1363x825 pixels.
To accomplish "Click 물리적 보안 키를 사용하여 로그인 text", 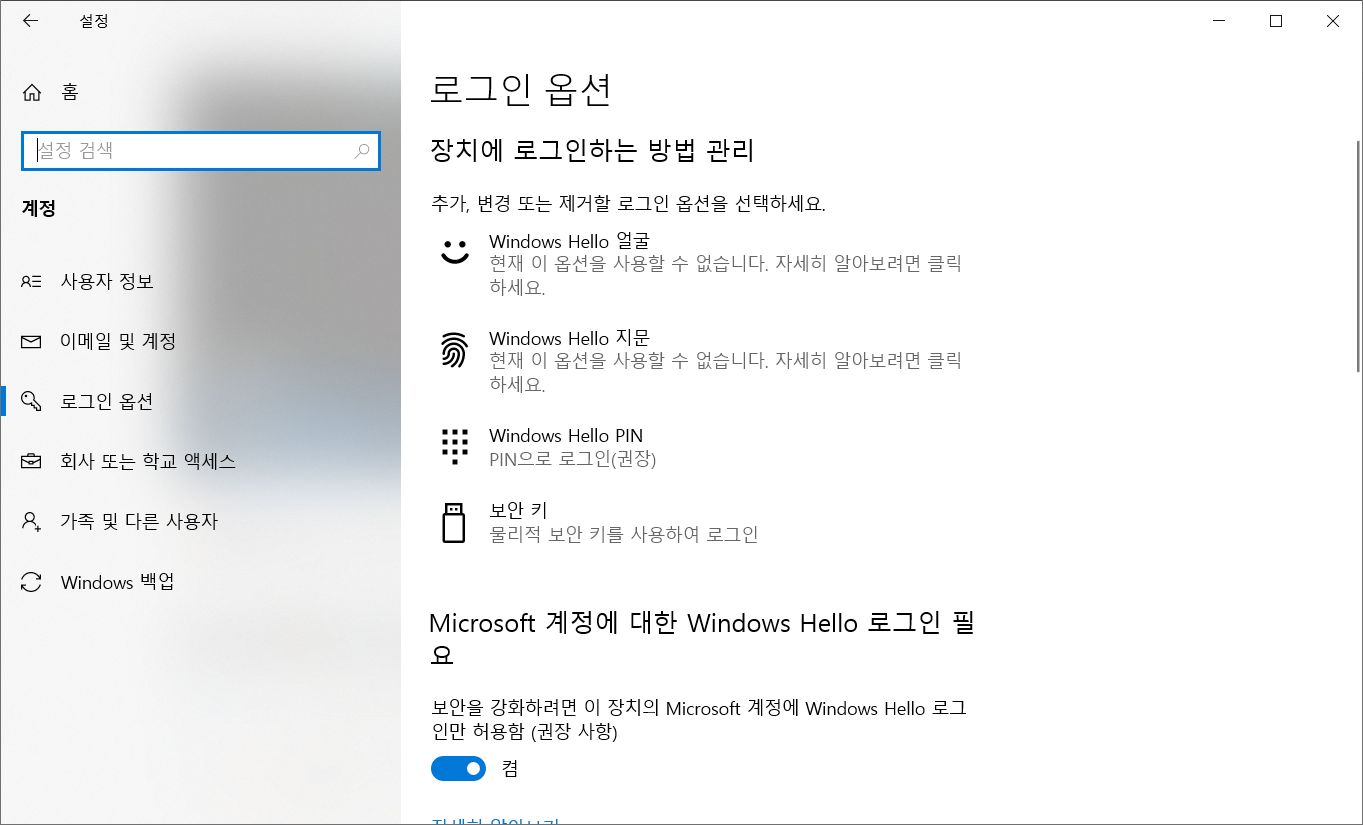I will (624, 534).
